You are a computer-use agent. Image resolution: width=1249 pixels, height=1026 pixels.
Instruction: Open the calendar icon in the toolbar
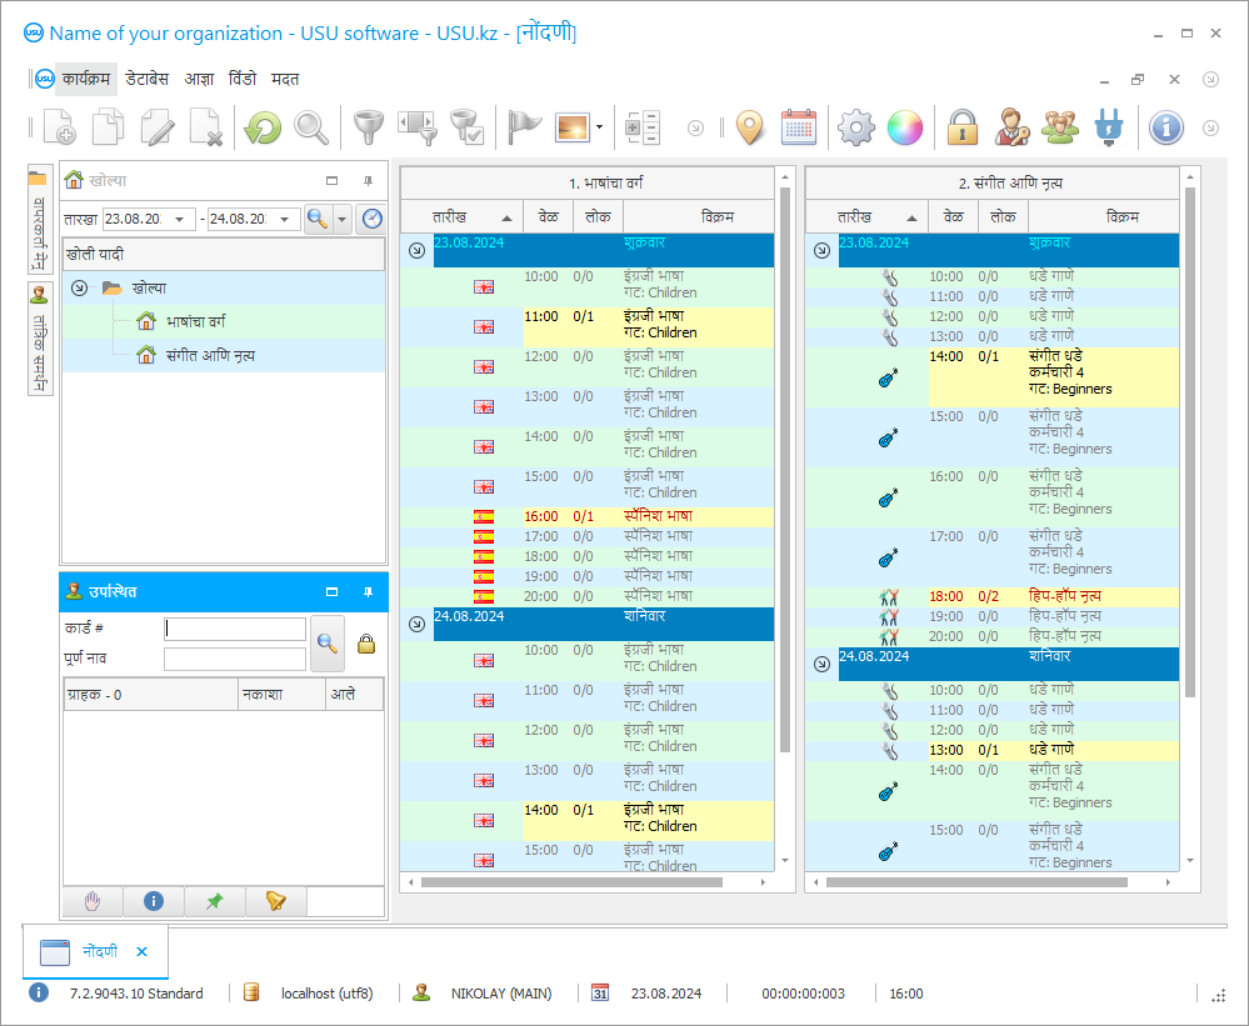point(798,127)
